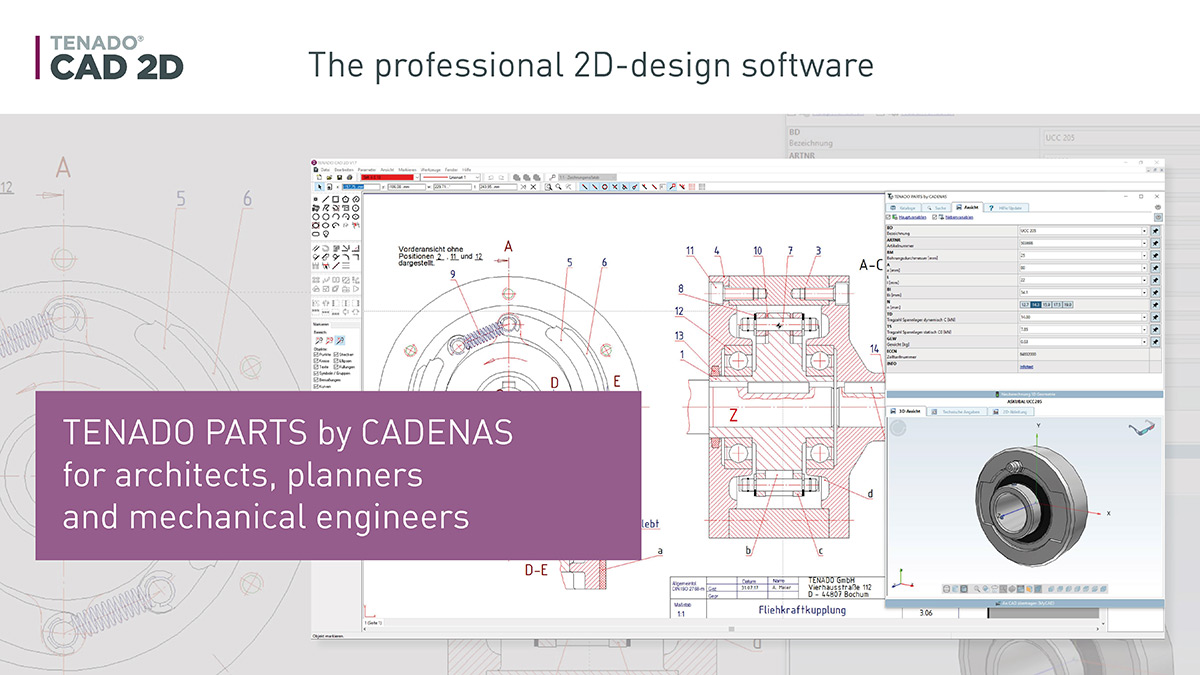Toggle the Ellipsen checkbox
Viewport: 1200px width, 675px height.
[336, 361]
